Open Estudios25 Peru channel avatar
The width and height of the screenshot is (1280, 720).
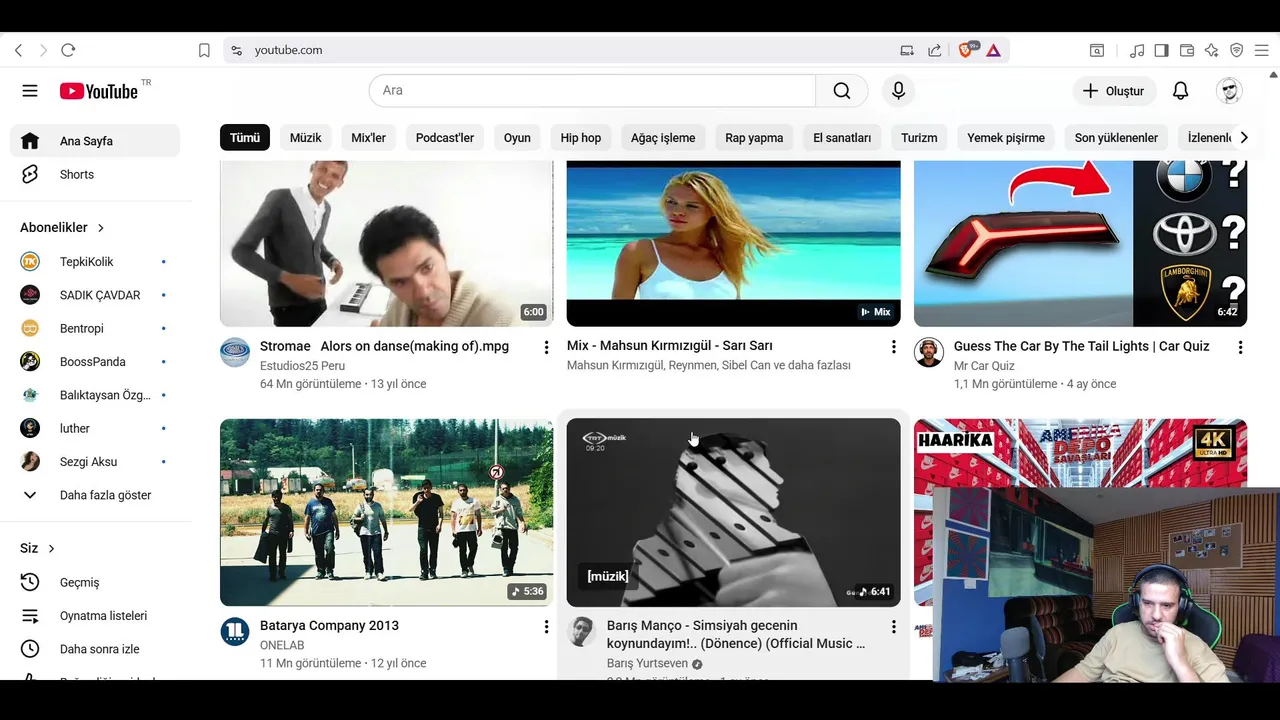click(x=235, y=352)
